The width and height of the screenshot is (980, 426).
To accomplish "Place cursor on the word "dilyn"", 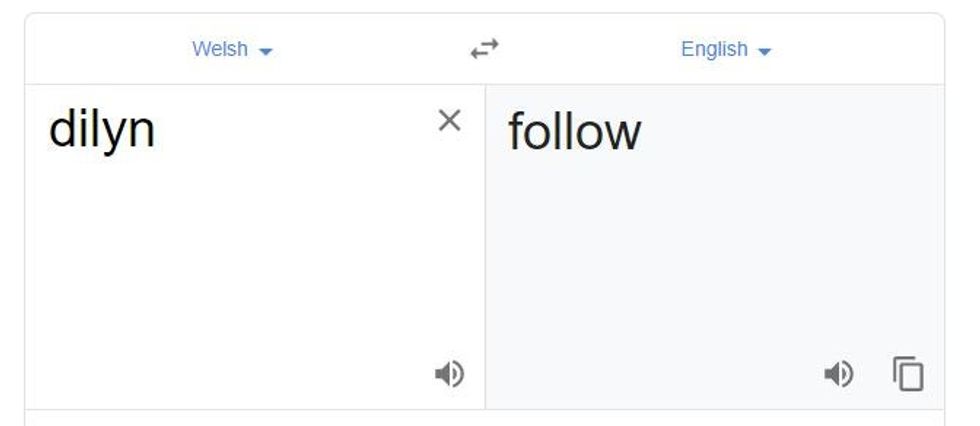I will 102,131.
